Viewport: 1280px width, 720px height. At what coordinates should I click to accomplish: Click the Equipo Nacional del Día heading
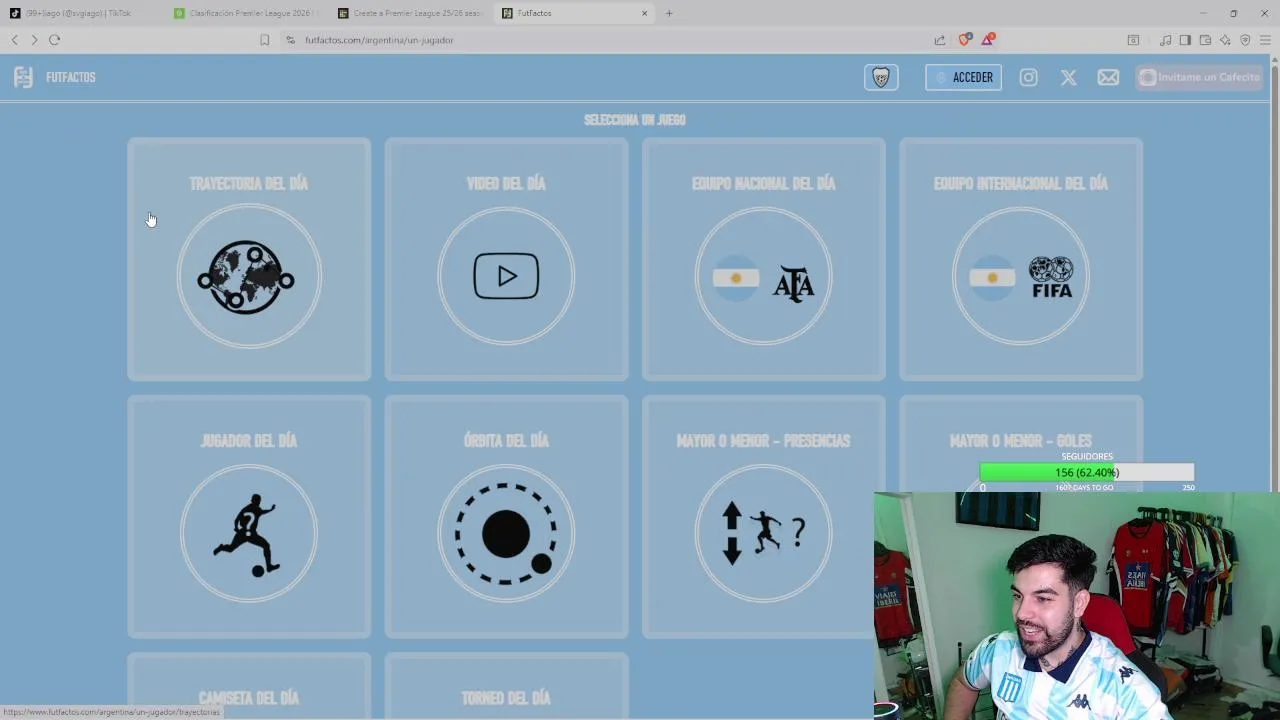tap(763, 184)
